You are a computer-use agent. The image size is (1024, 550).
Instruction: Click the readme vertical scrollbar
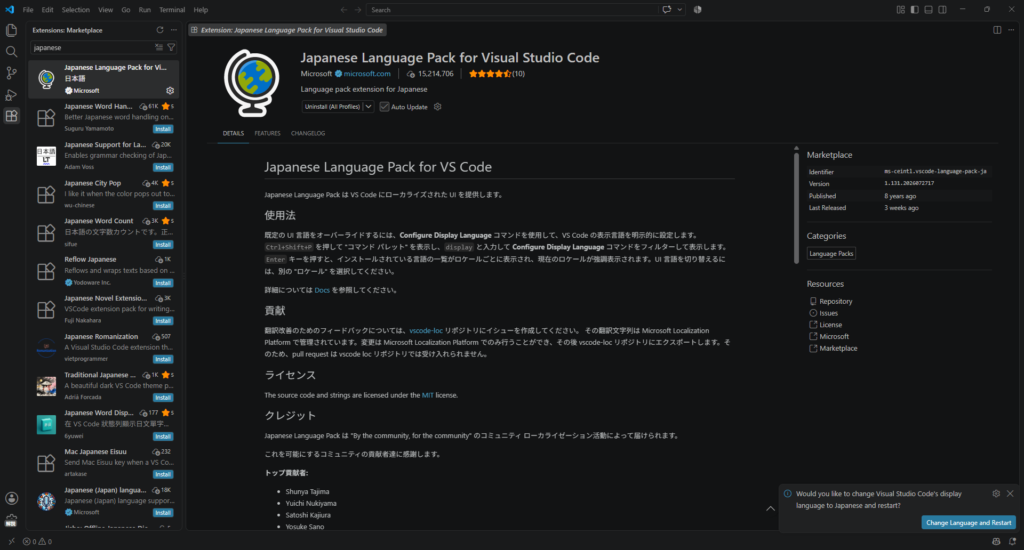pos(796,206)
